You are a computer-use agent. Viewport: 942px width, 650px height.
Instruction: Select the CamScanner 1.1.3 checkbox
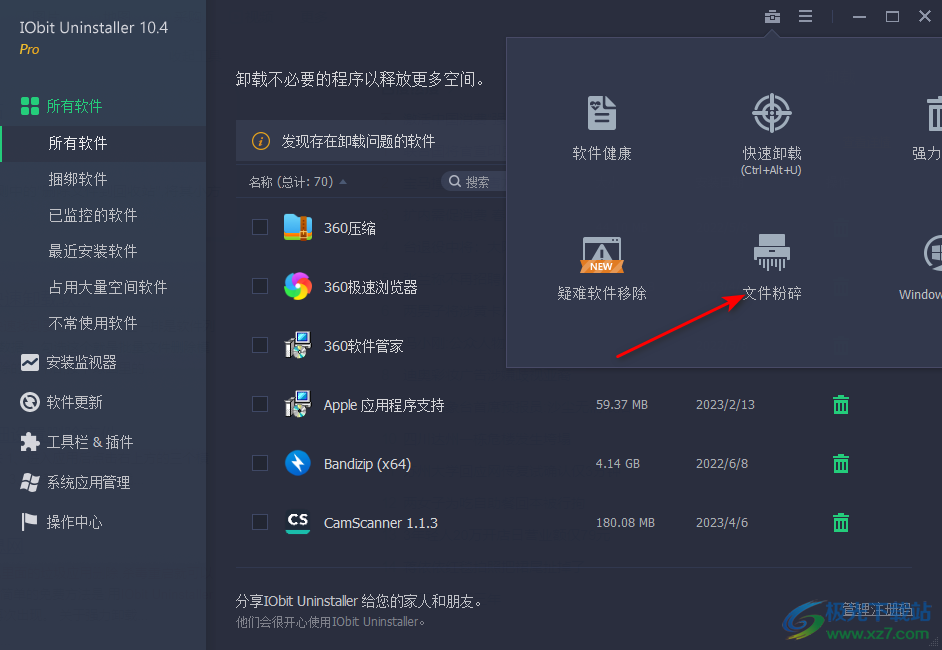[x=260, y=521]
